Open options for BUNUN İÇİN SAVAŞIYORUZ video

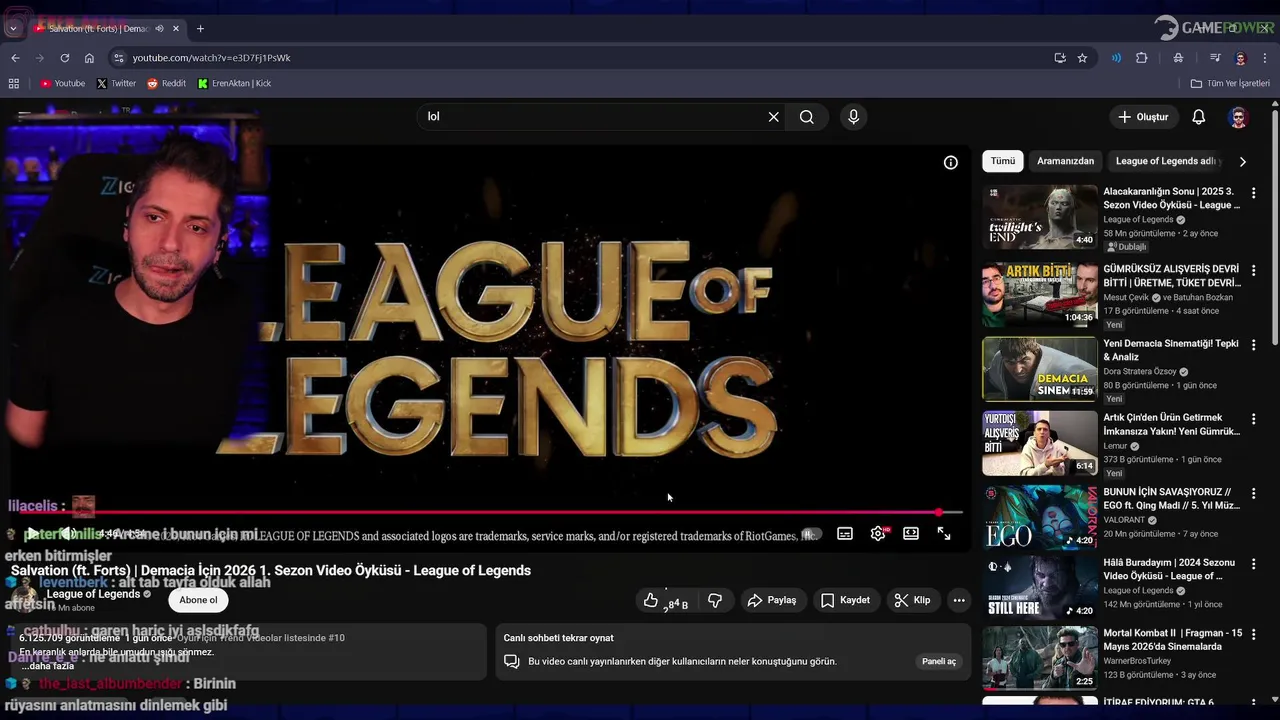1253,492
